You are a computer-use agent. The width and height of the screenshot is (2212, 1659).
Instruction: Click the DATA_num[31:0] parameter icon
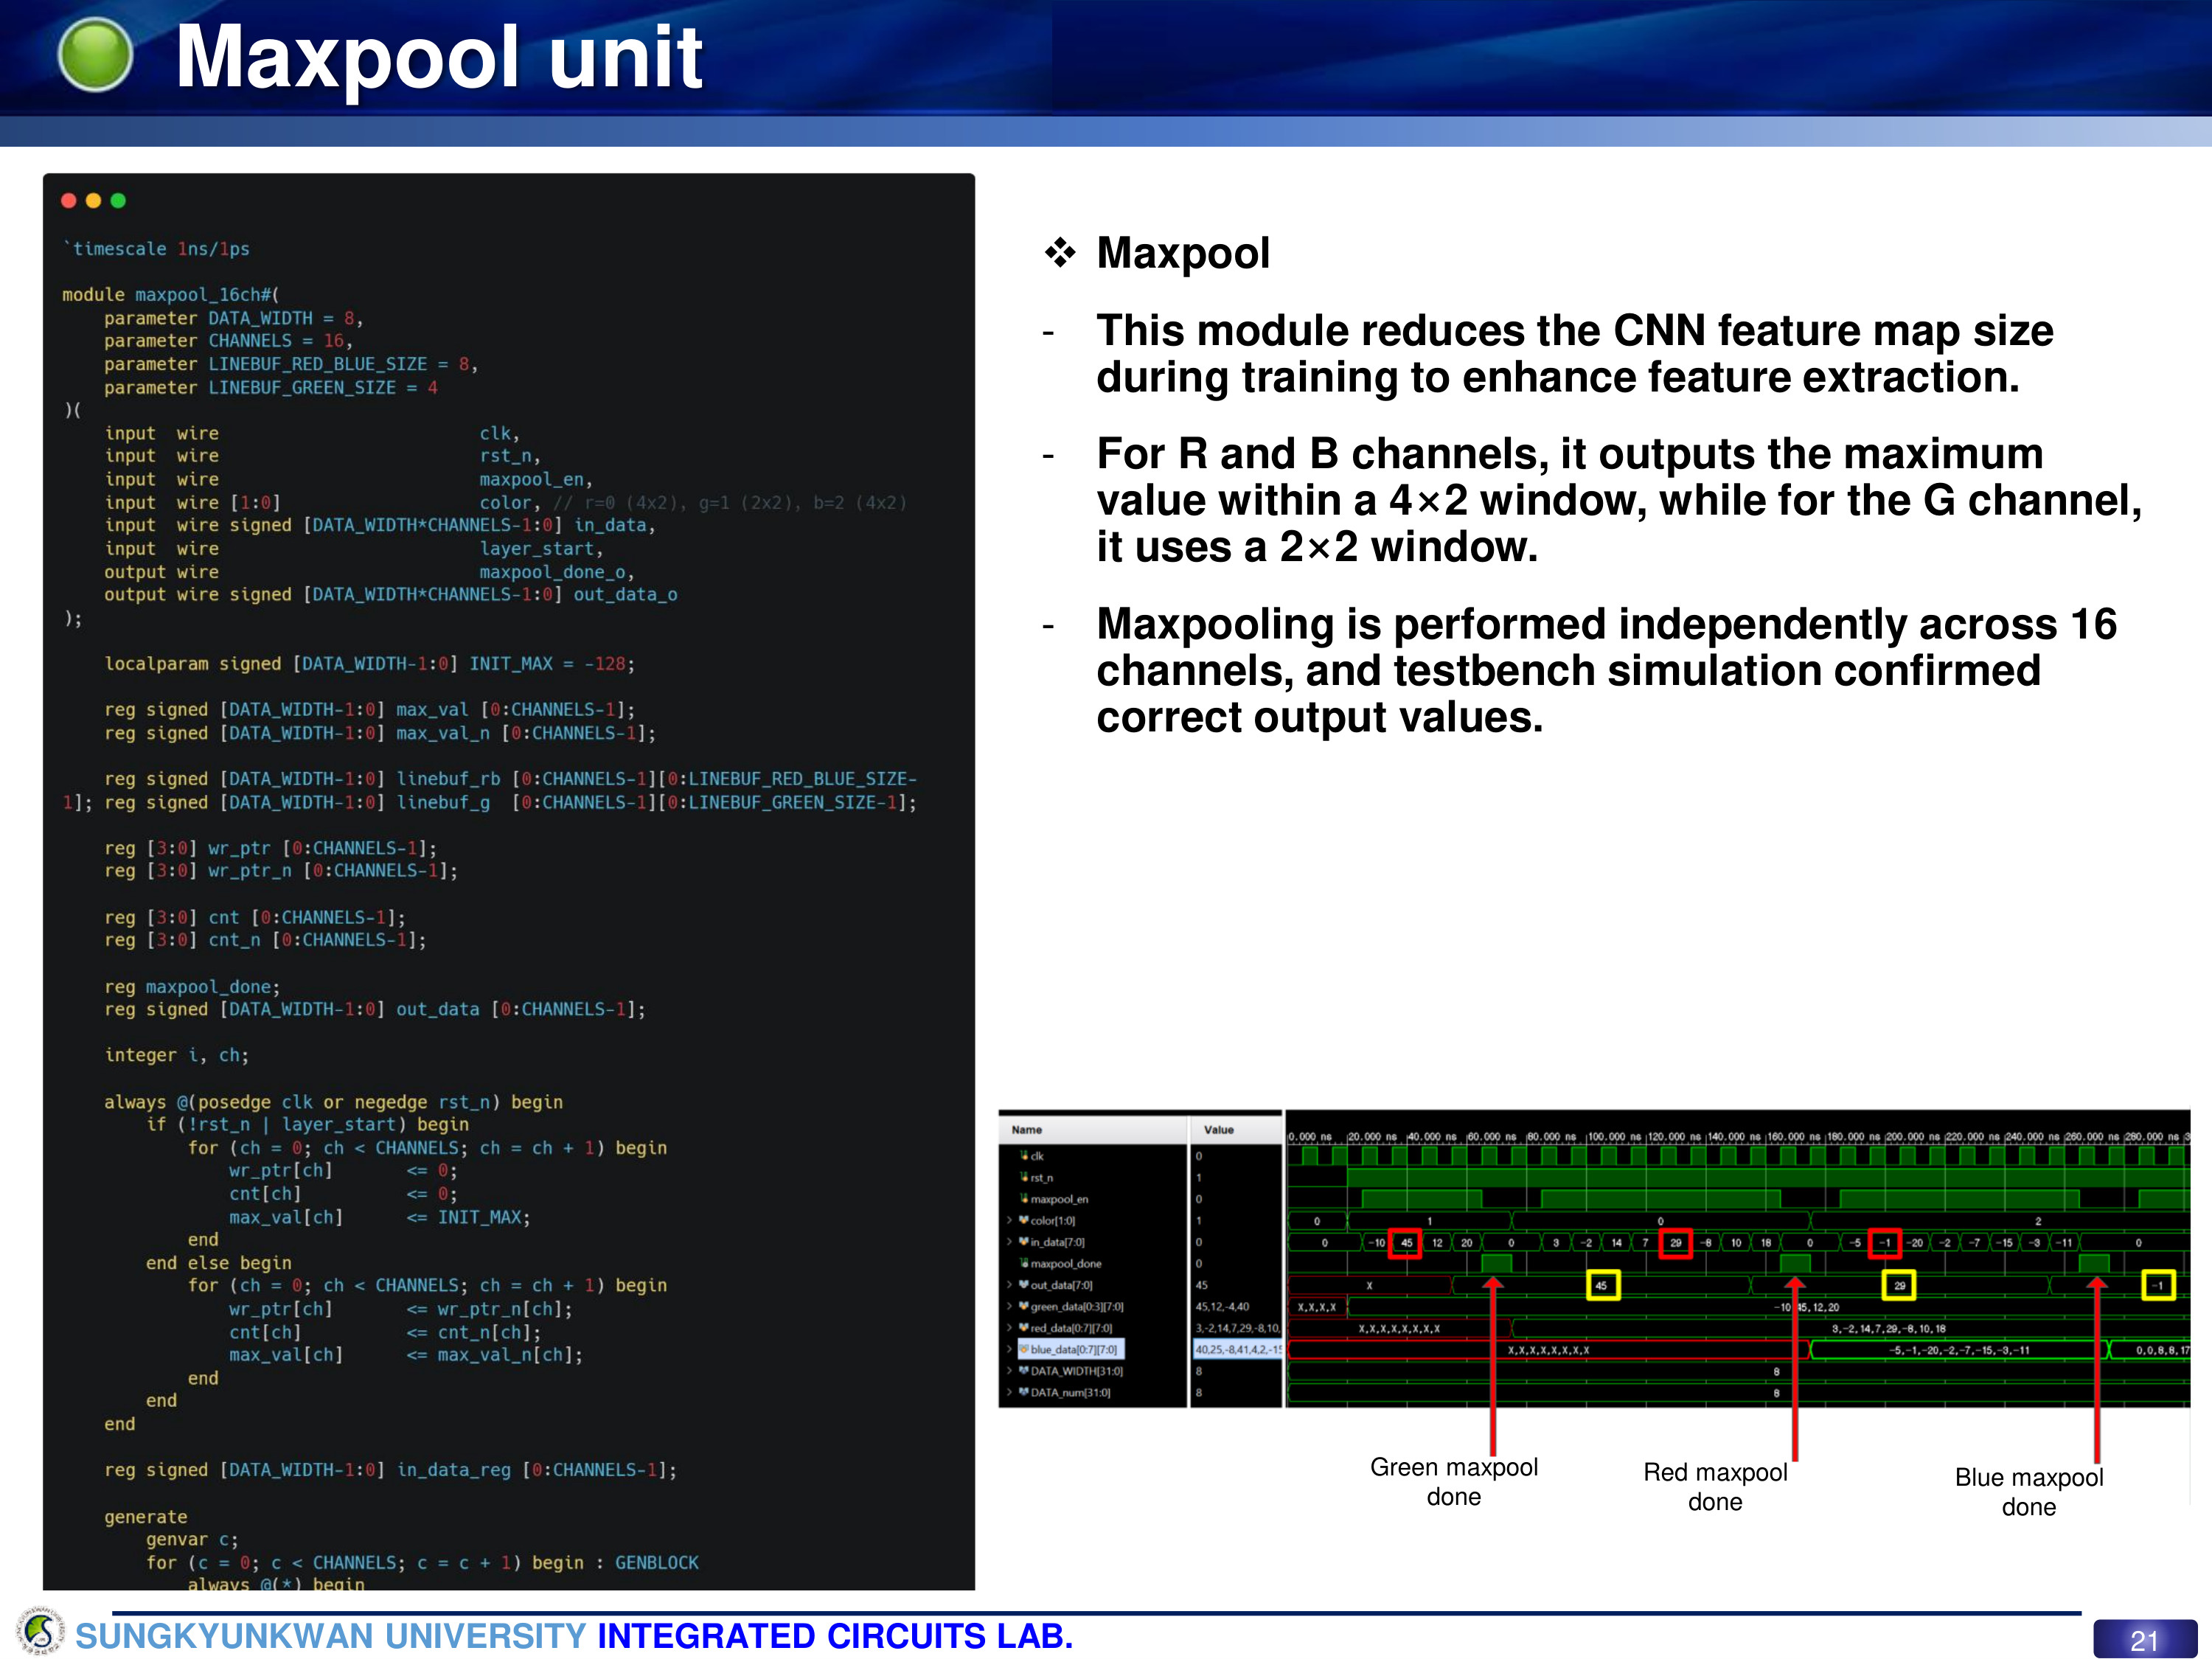(x=1024, y=1392)
